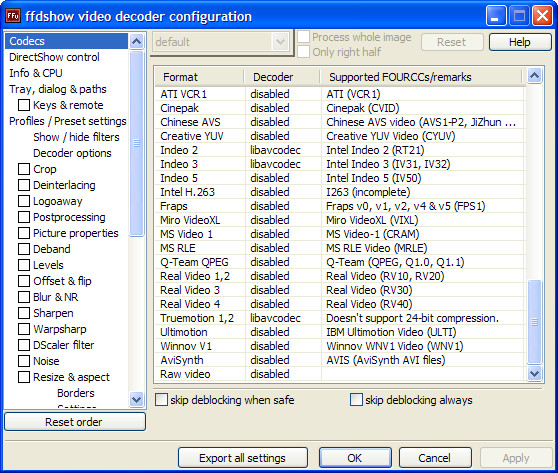558x473 pixels.
Task: Check skip deblocking always
Action: pos(356,400)
